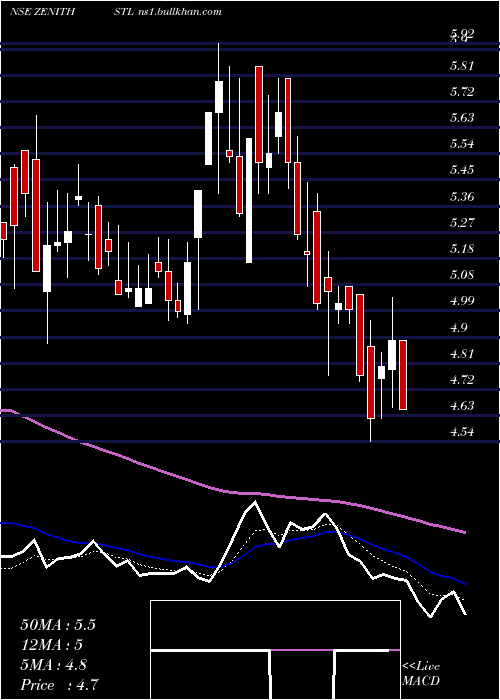Screen dimensions: 500x700
Task: Click the last red candlestick on the right
Action: click(403, 375)
